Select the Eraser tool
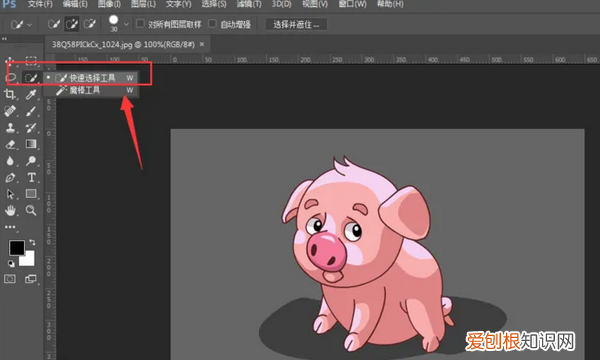The height and width of the screenshot is (360, 600). (x=10, y=144)
